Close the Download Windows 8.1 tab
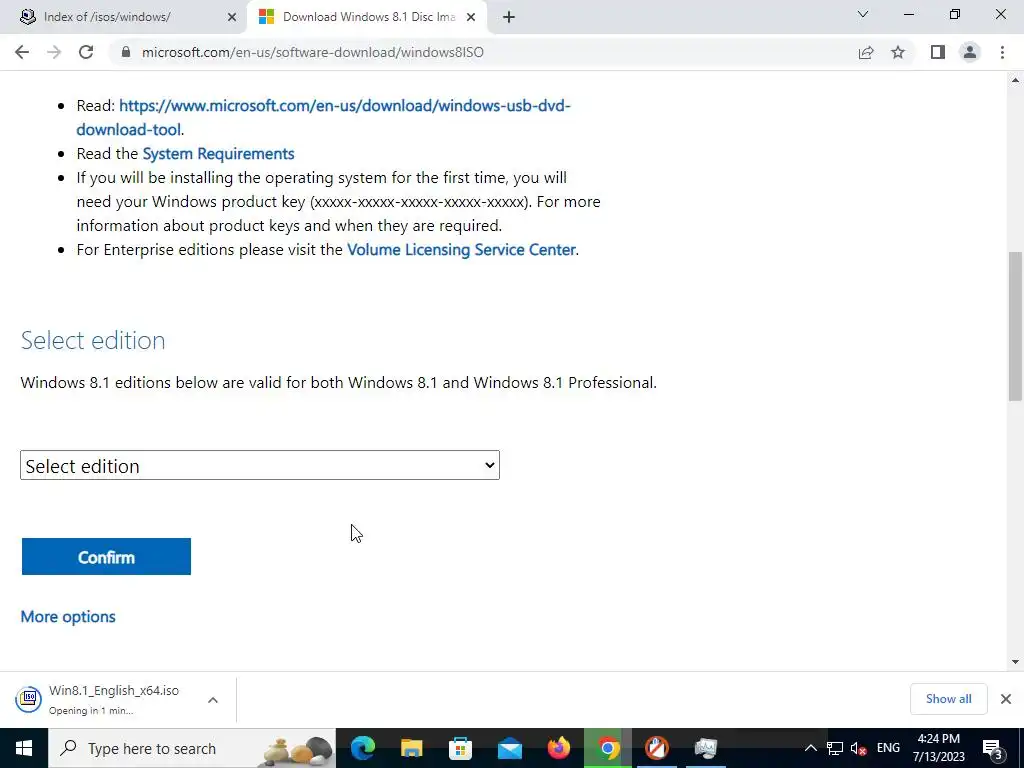This screenshot has height=768, width=1024. pyautogui.click(x=471, y=17)
